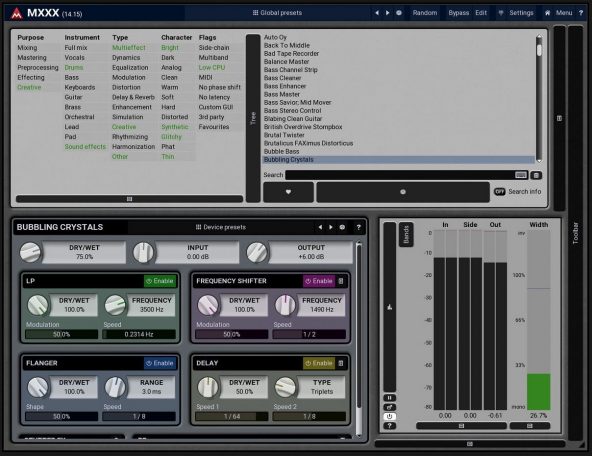Click the round icon beside global preset arrows
Image resolution: width=592 pixels, height=456 pixels.
tap(399, 13)
